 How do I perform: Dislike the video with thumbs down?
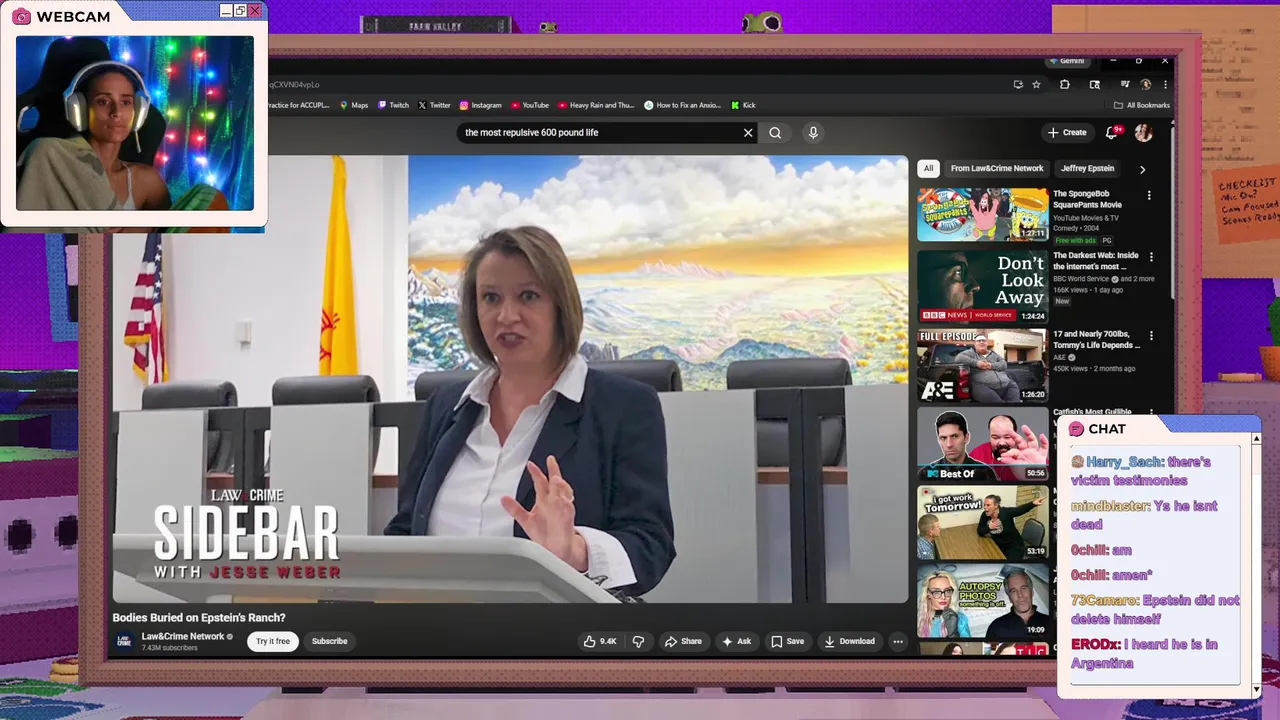[x=638, y=641]
